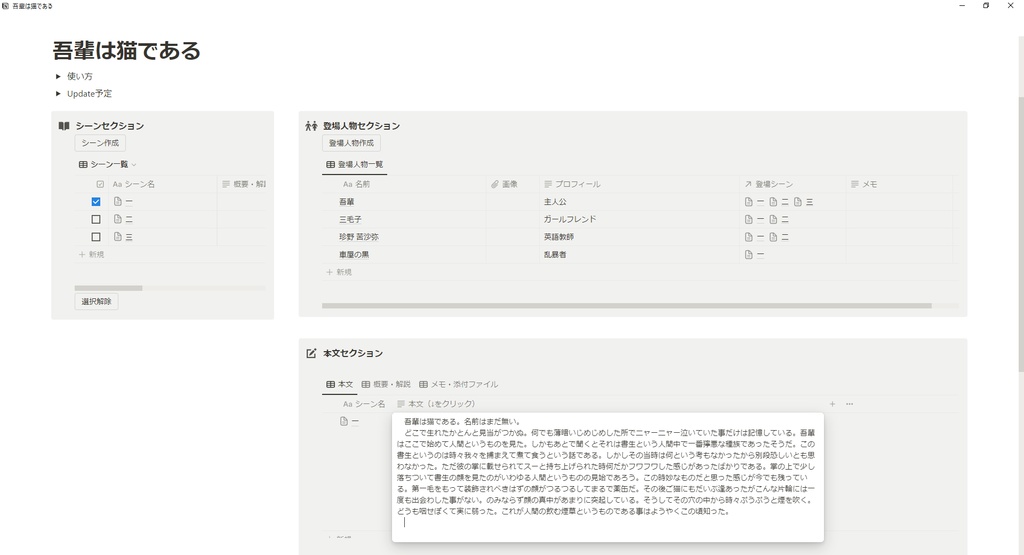Click the 主人公 profile cell
Screen dimensions: 1024x555
pyautogui.click(x=555, y=202)
